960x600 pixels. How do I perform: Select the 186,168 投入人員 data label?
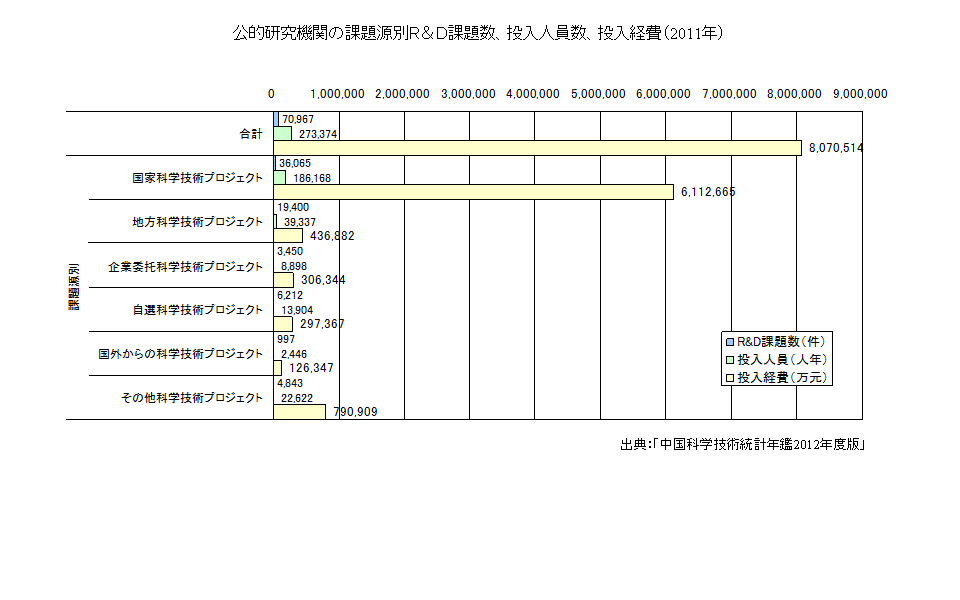point(312,178)
